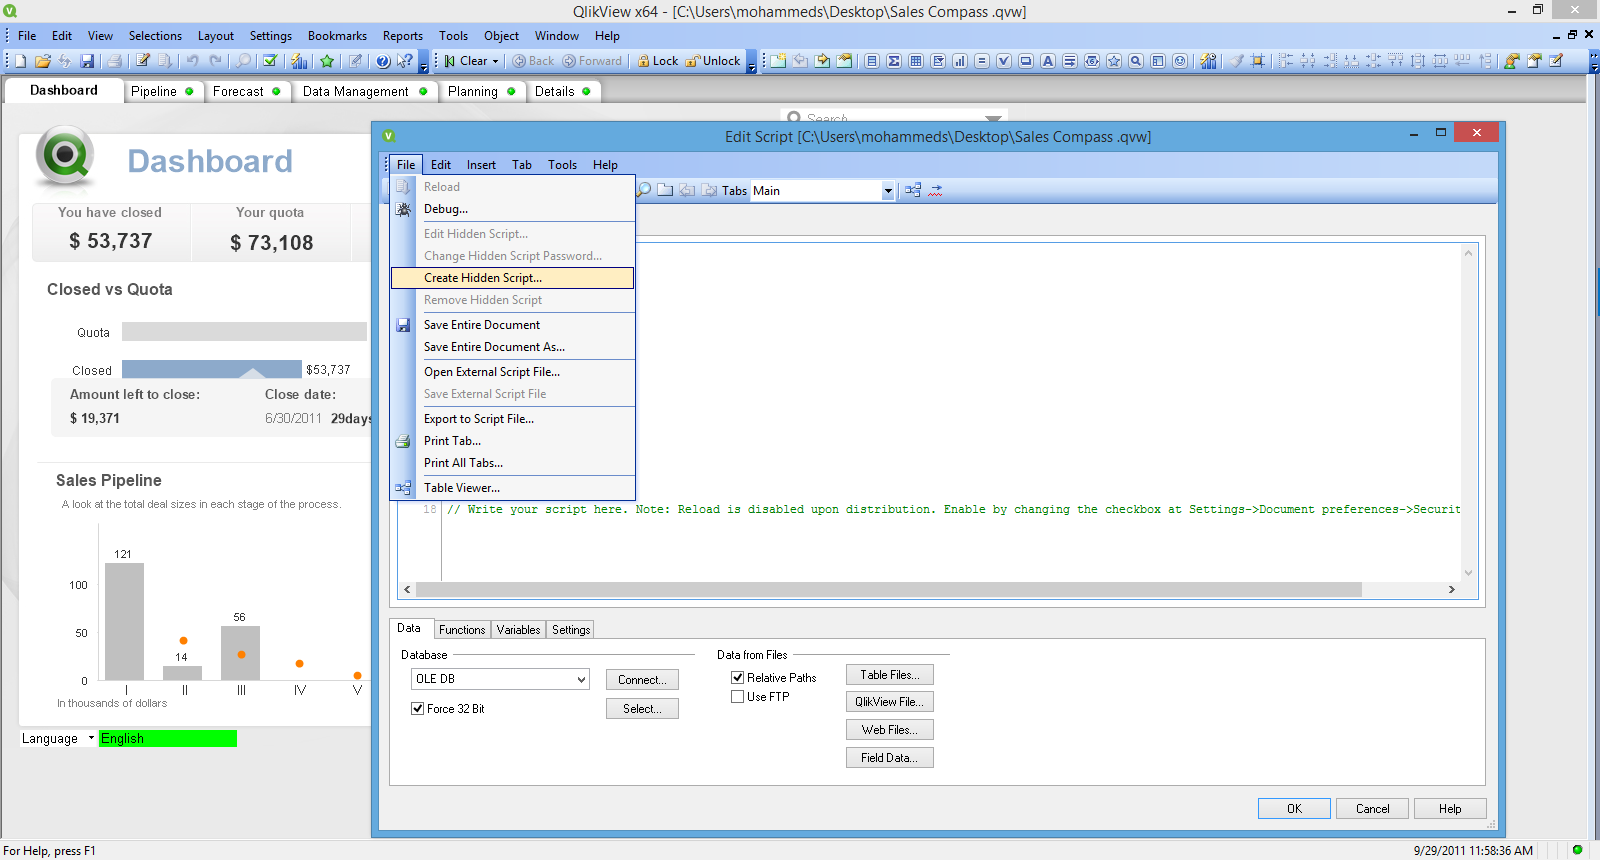This screenshot has height=860, width=1600.
Task: Toggle the Relative Paths checkbox
Action: pos(738,677)
